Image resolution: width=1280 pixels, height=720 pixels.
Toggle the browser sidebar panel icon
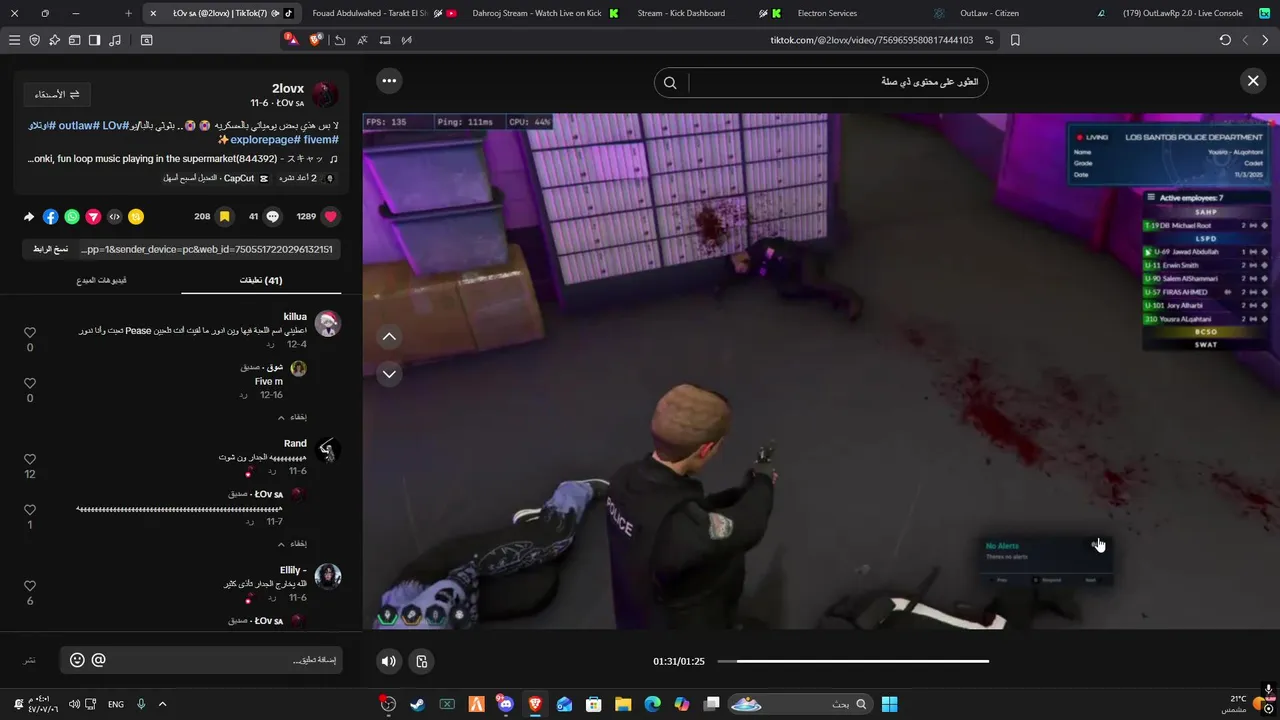click(x=94, y=40)
